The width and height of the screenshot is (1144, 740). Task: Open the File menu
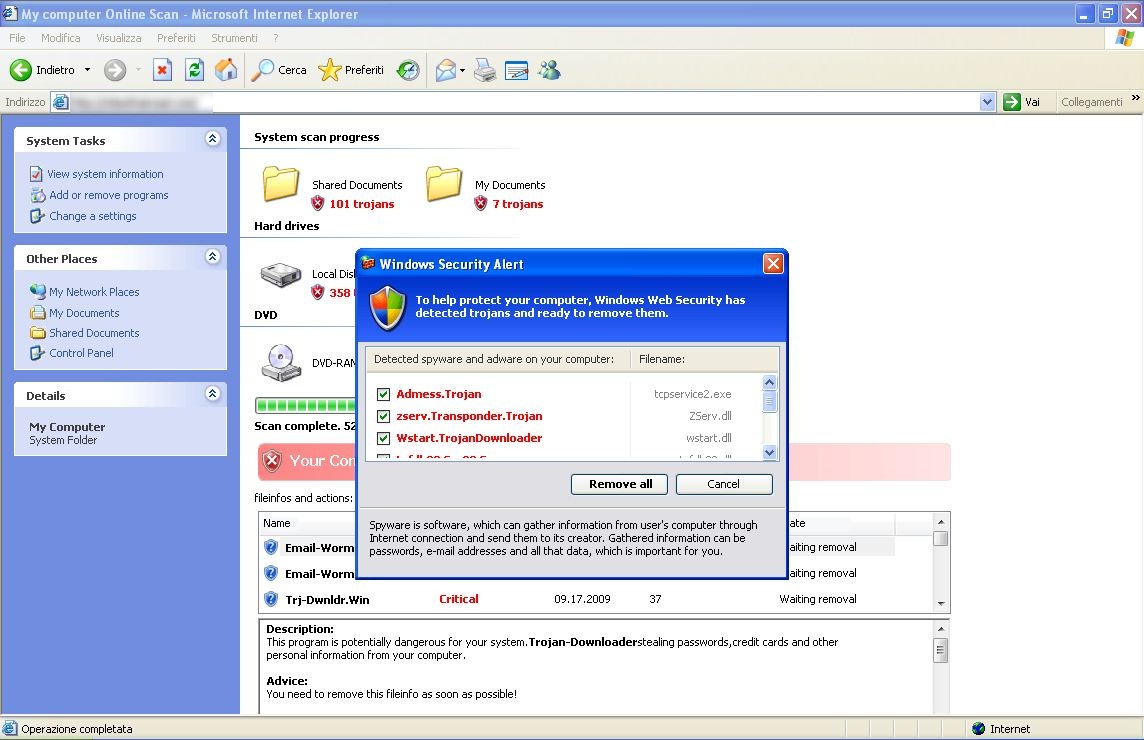18,38
